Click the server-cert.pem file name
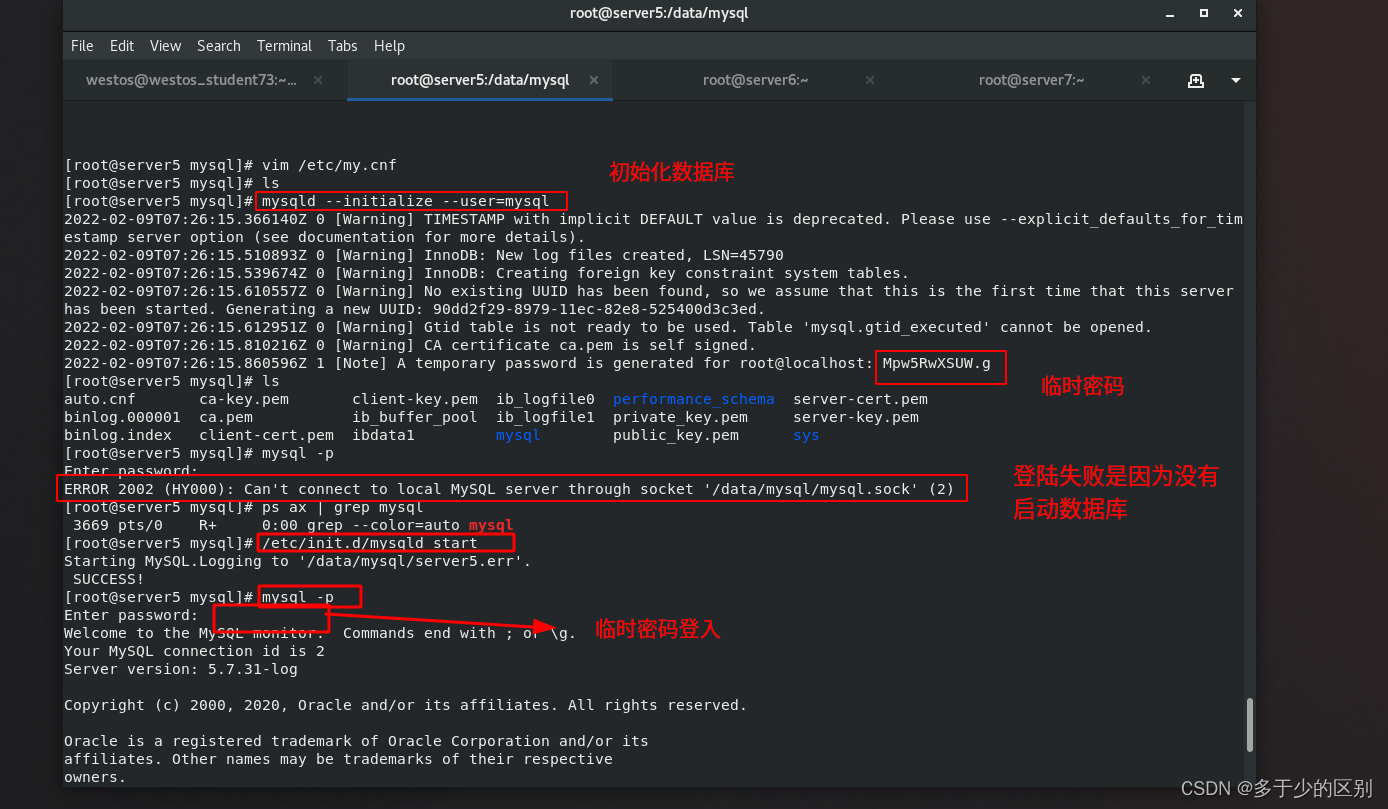 tap(860, 399)
